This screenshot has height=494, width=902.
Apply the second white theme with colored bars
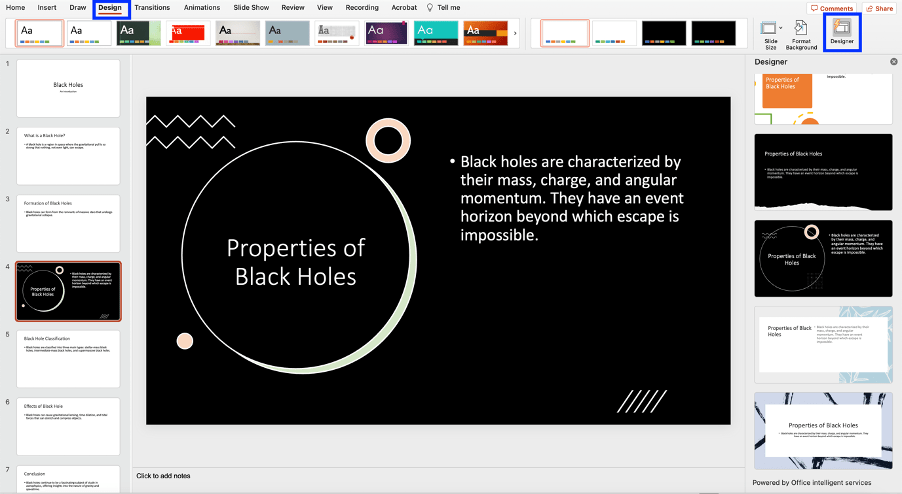(x=89, y=33)
